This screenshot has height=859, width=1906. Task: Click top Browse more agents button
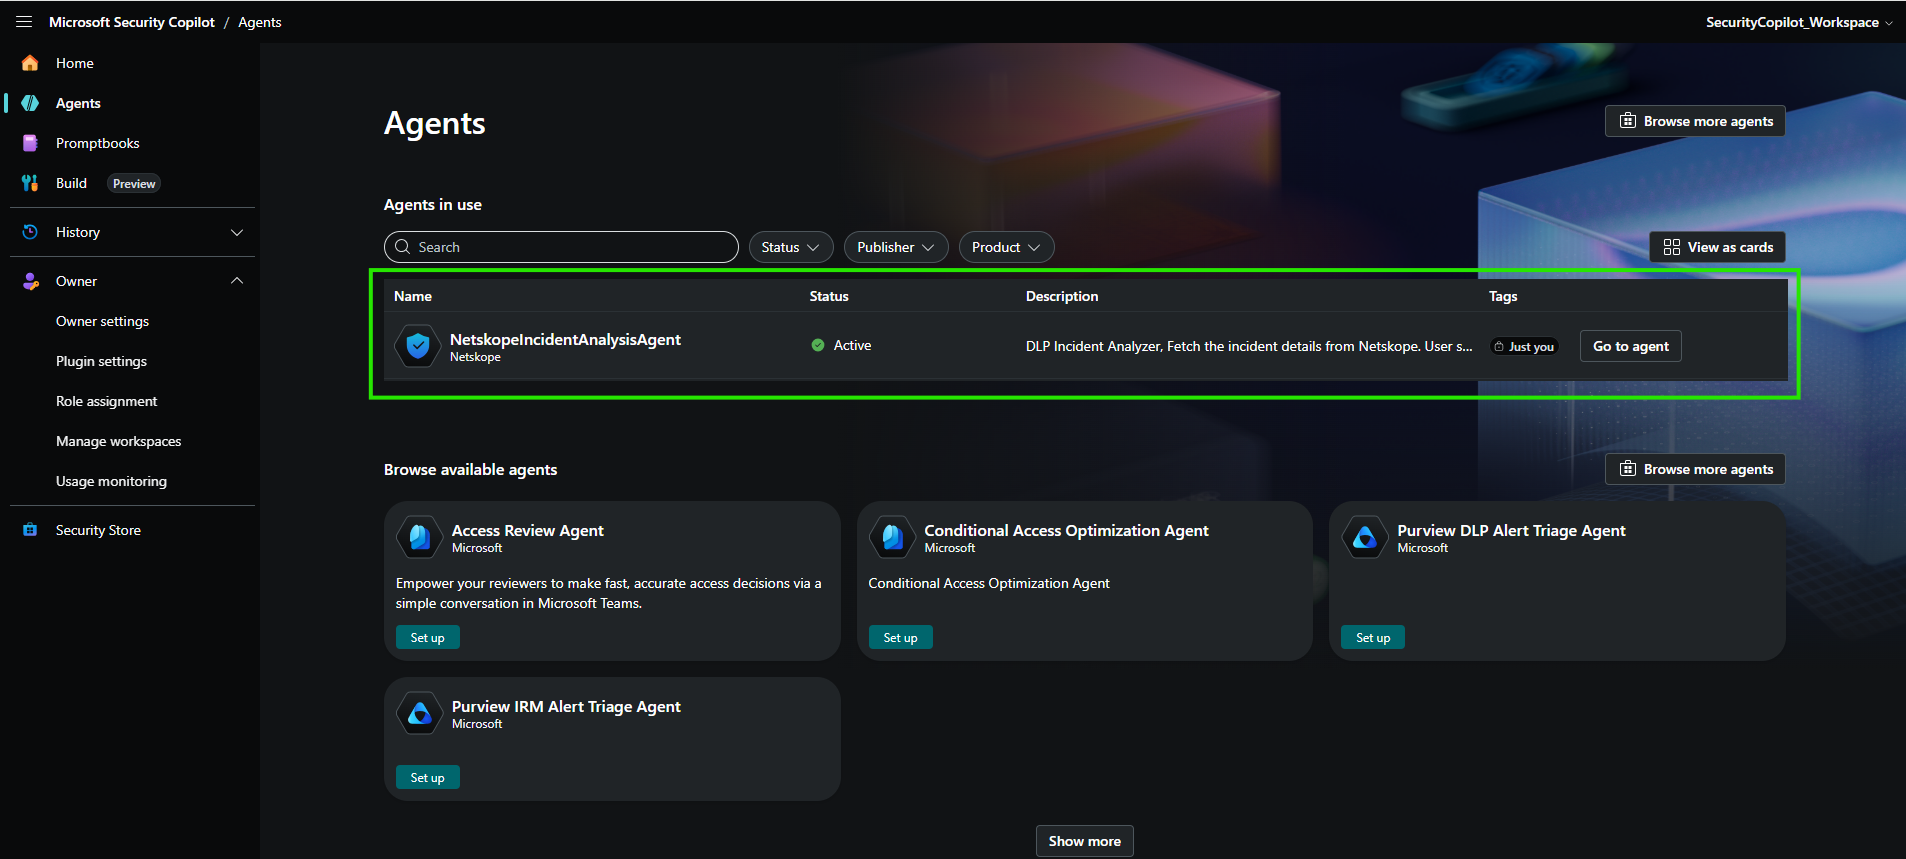[x=1695, y=121]
